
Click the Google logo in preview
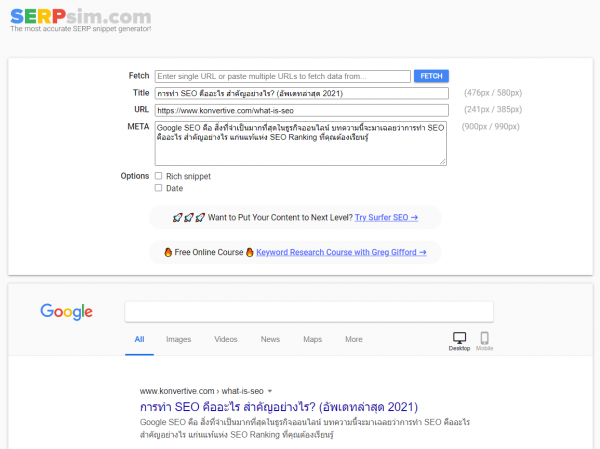click(67, 312)
